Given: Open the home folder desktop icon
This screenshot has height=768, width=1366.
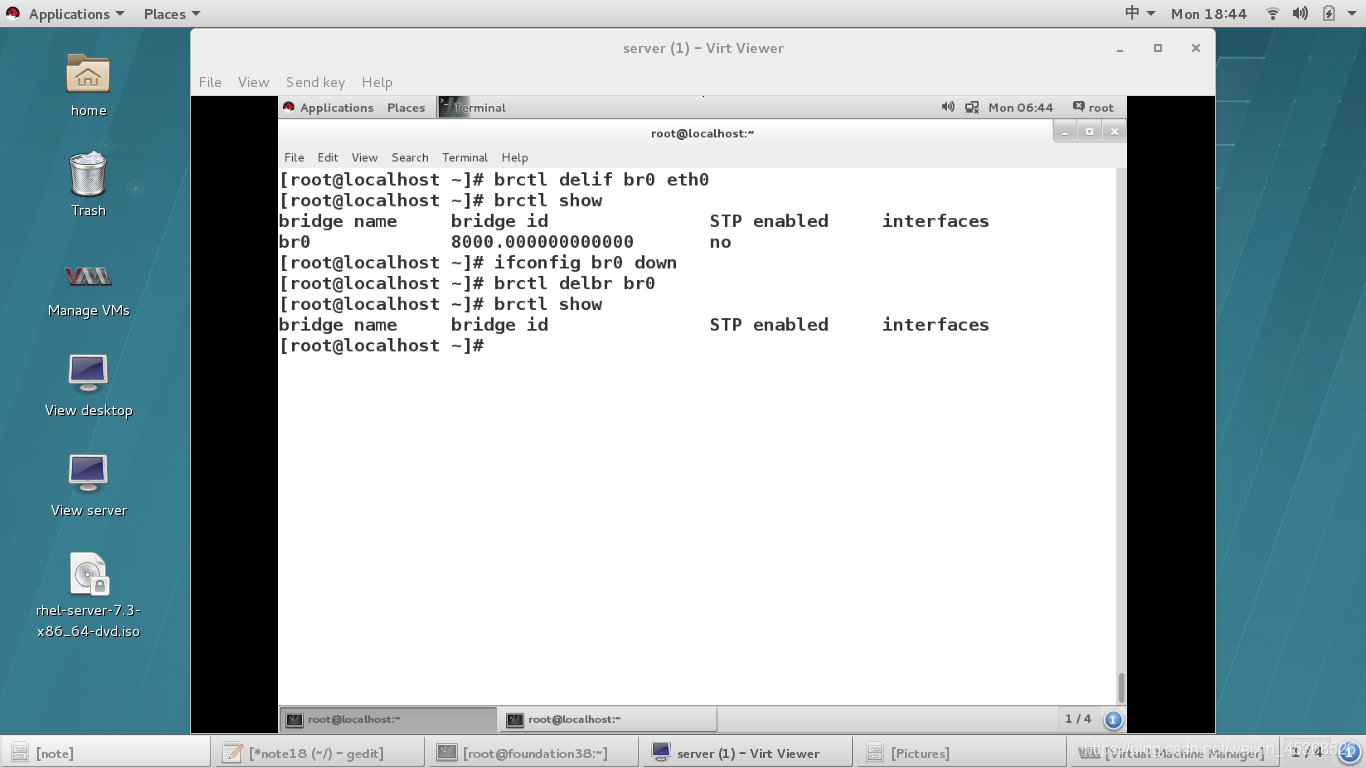Looking at the screenshot, I should (88, 74).
